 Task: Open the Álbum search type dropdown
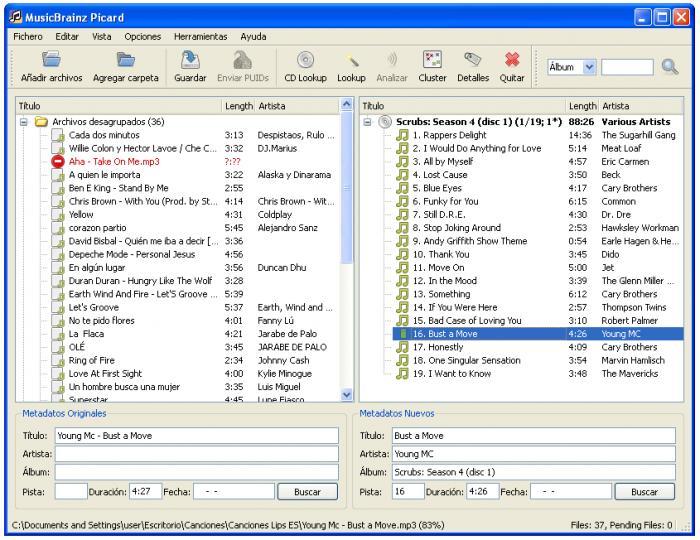[589, 67]
